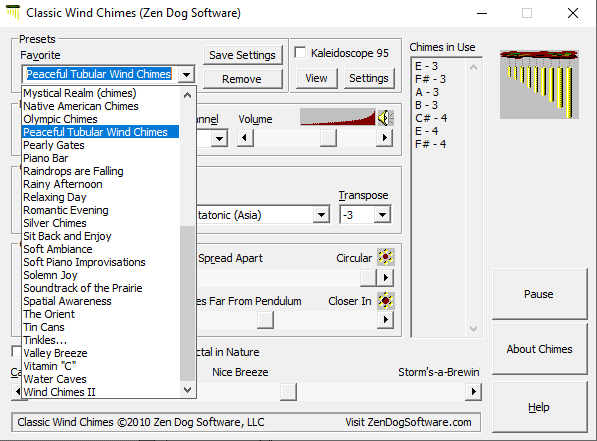Click the wind chimes picture thumbnail
Viewport: 597px width, 441px height.
click(539, 84)
